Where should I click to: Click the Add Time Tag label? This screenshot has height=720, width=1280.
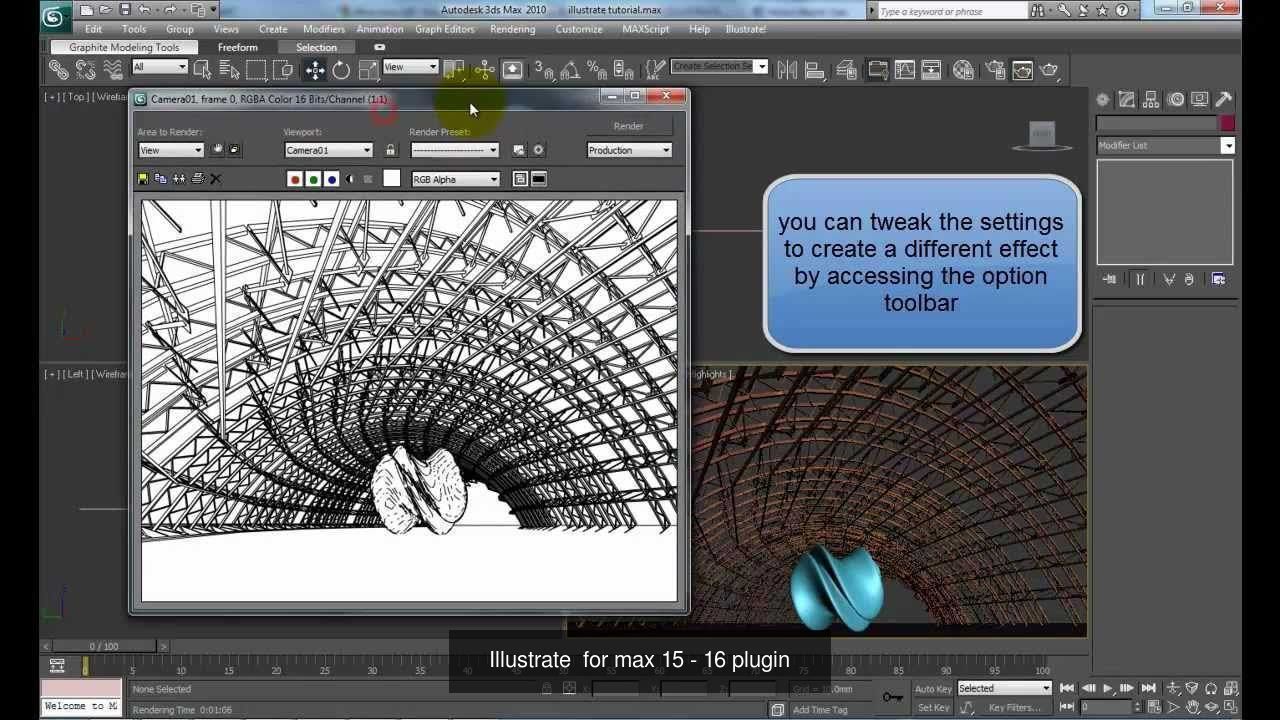point(820,709)
